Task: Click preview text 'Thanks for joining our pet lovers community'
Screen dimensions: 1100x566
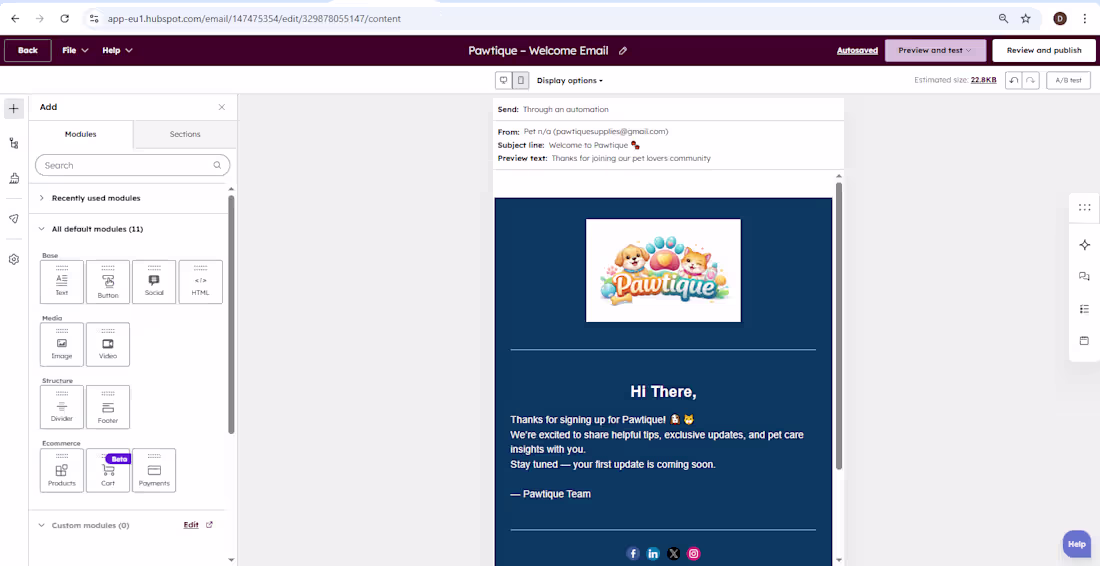Action: coord(631,159)
